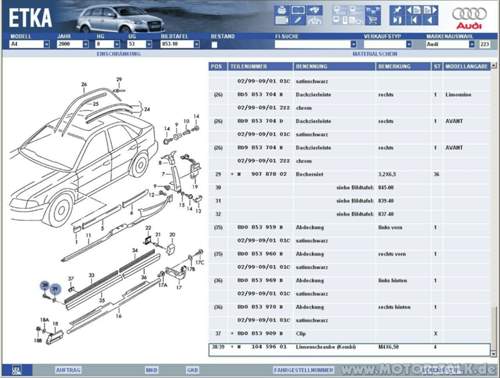The height and width of the screenshot is (378, 500).
Task: Select the Clip row at position 37
Action: pos(349,333)
